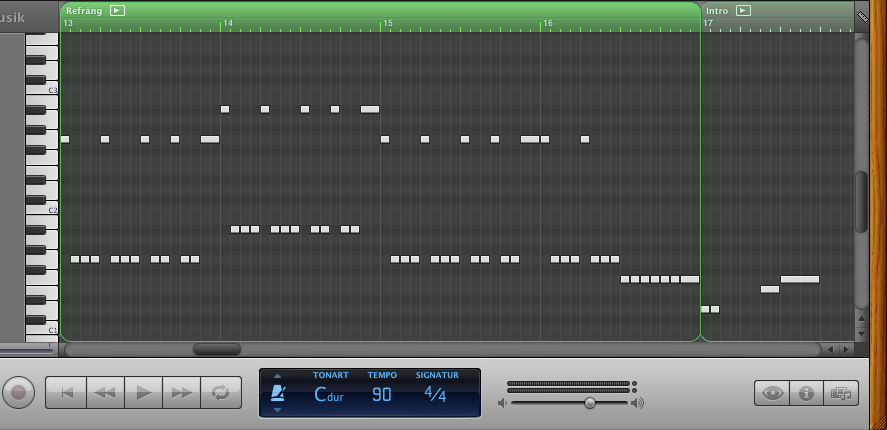
Task: Click the metronome tuner icon in LCD
Action: pyautogui.click(x=277, y=393)
